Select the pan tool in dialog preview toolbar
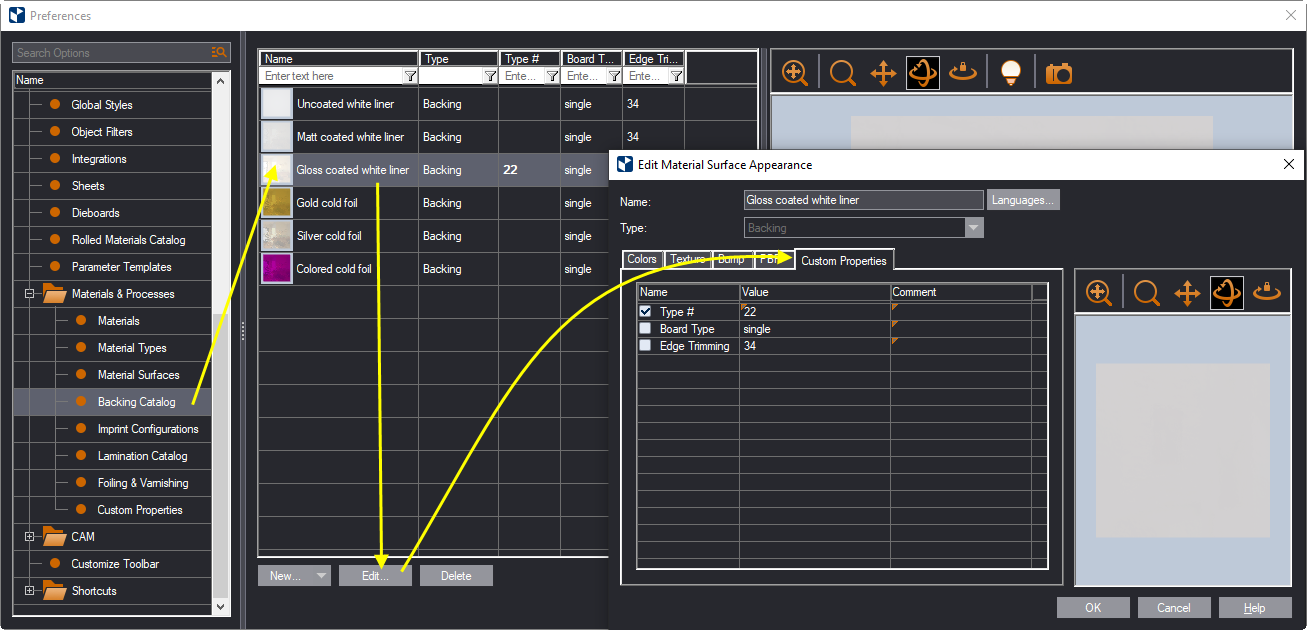 [x=1186, y=293]
